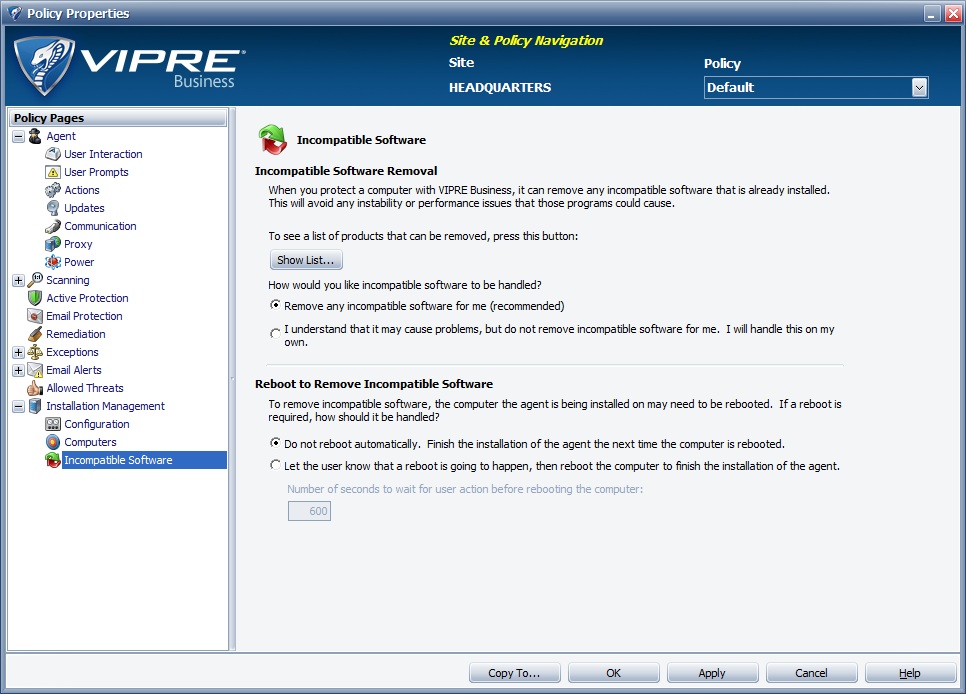Click the Computers icon
Image resolution: width=966 pixels, height=694 pixels.
tap(53, 442)
